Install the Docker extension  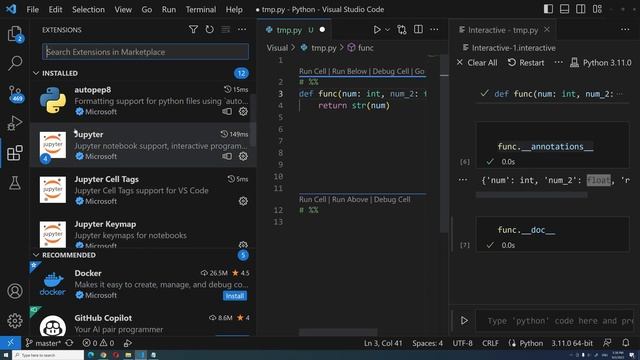point(235,296)
